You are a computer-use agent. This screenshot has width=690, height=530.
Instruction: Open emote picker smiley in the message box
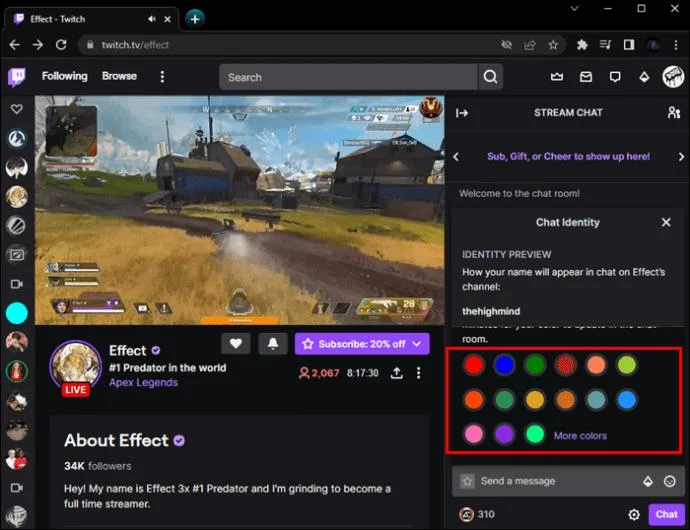669,481
